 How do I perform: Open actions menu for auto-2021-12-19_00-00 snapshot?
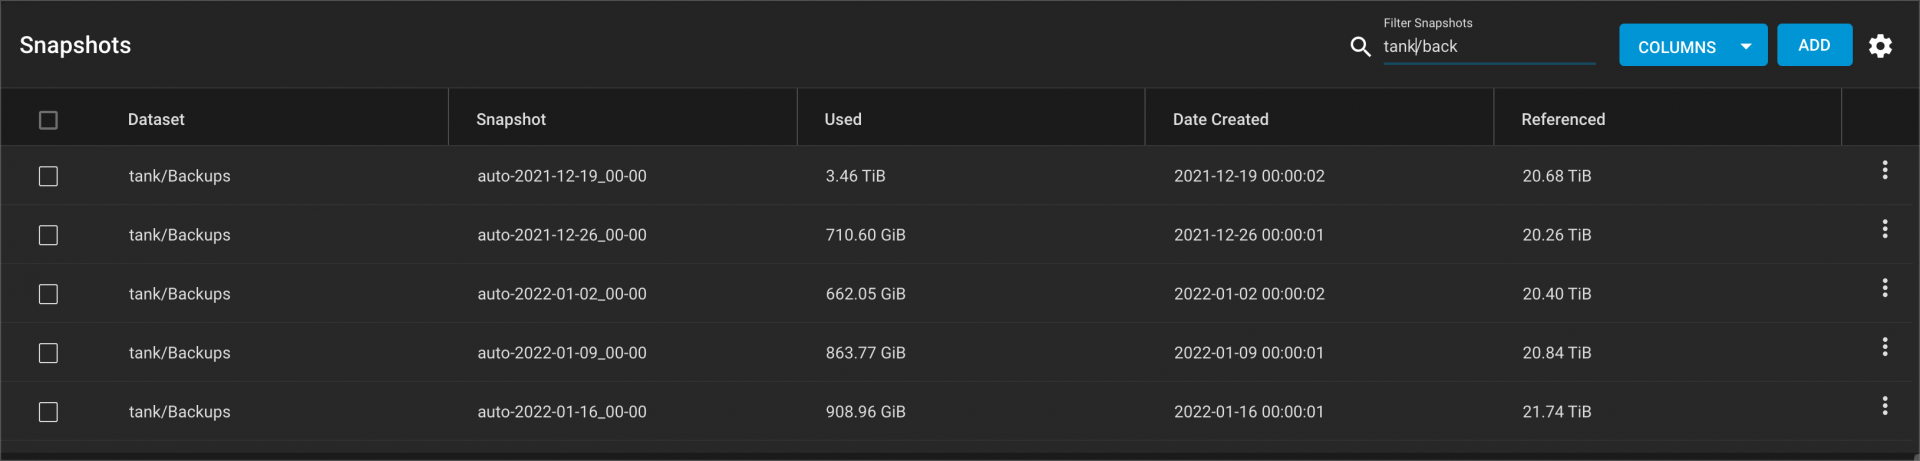1885,170
